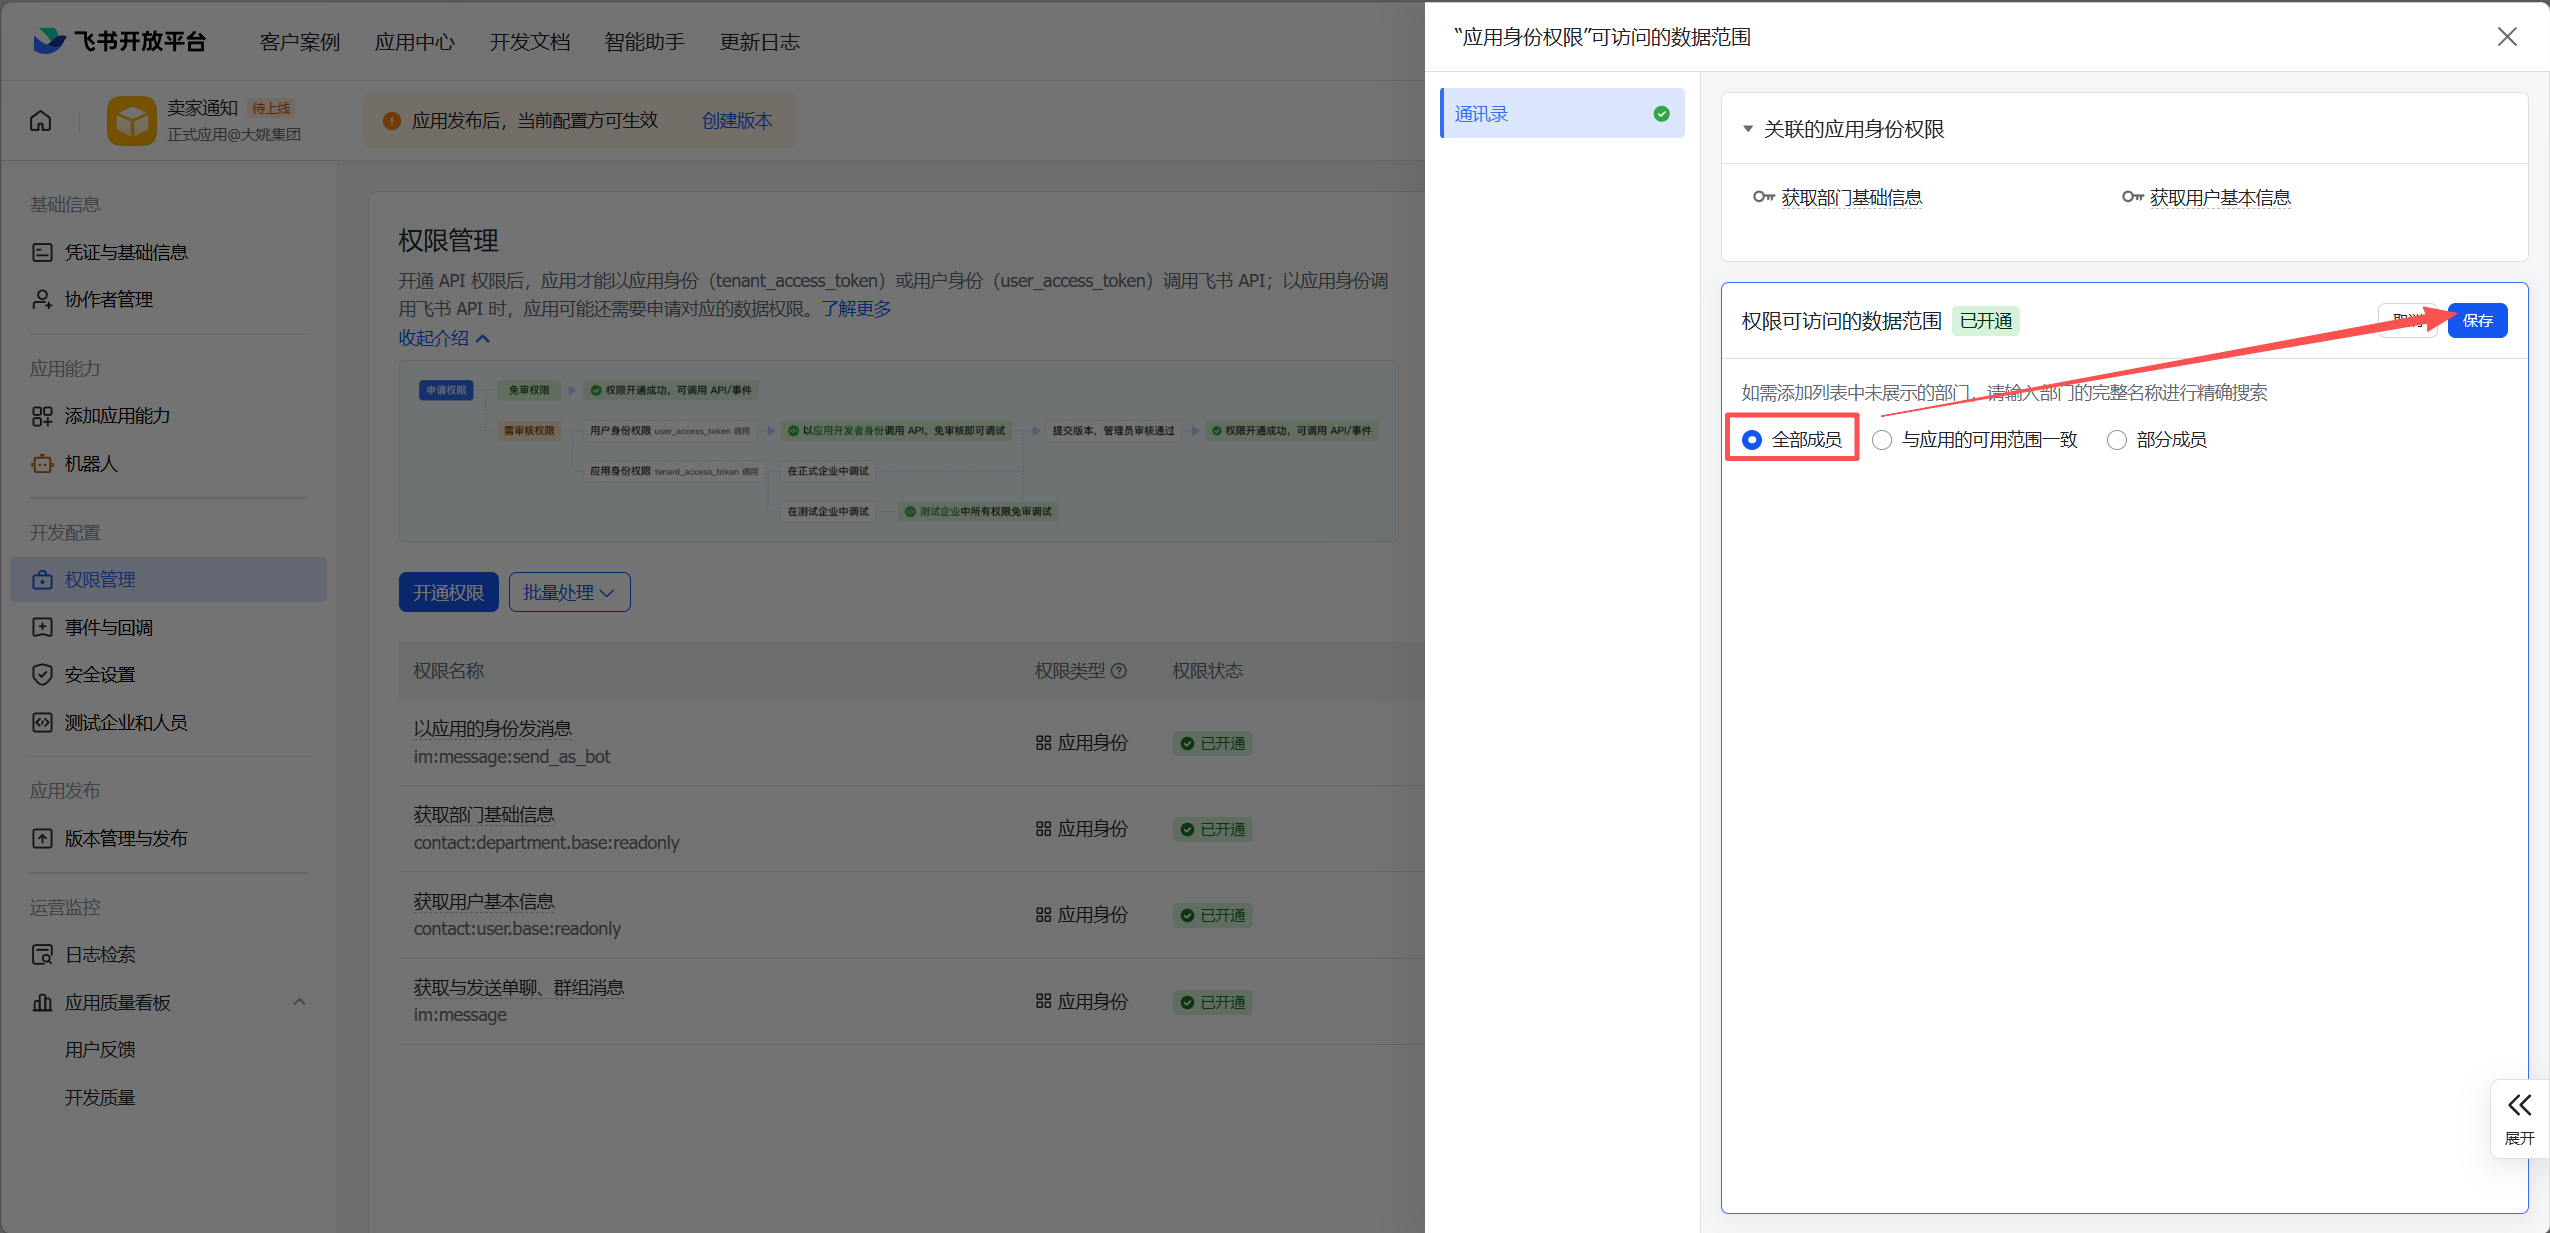2550x1233 pixels.
Task: Click the home icon in header
Action: (x=41, y=120)
